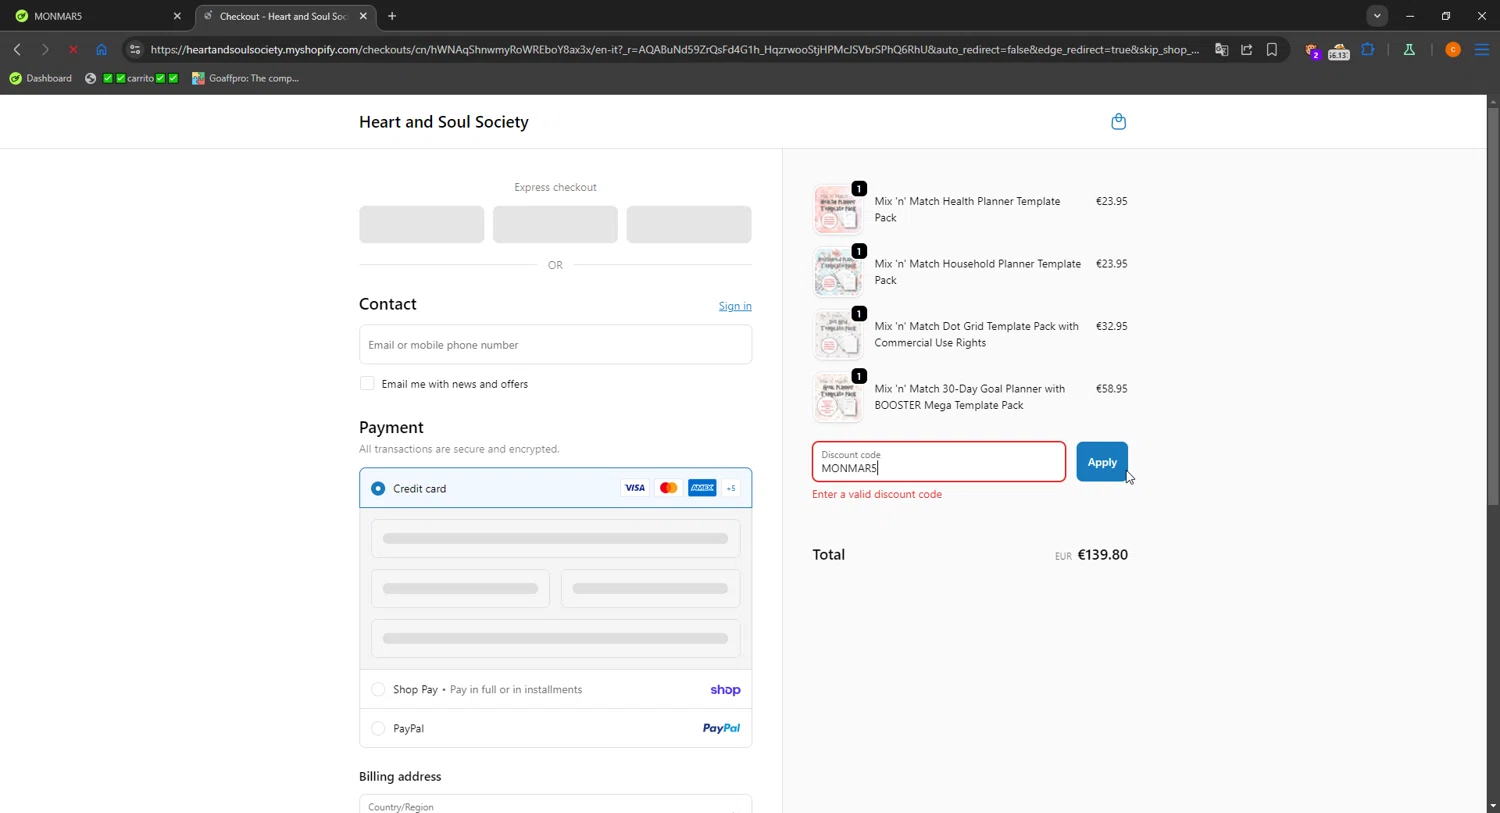Open the carrito bookmark
This screenshot has width=1500, height=813.
(132, 78)
